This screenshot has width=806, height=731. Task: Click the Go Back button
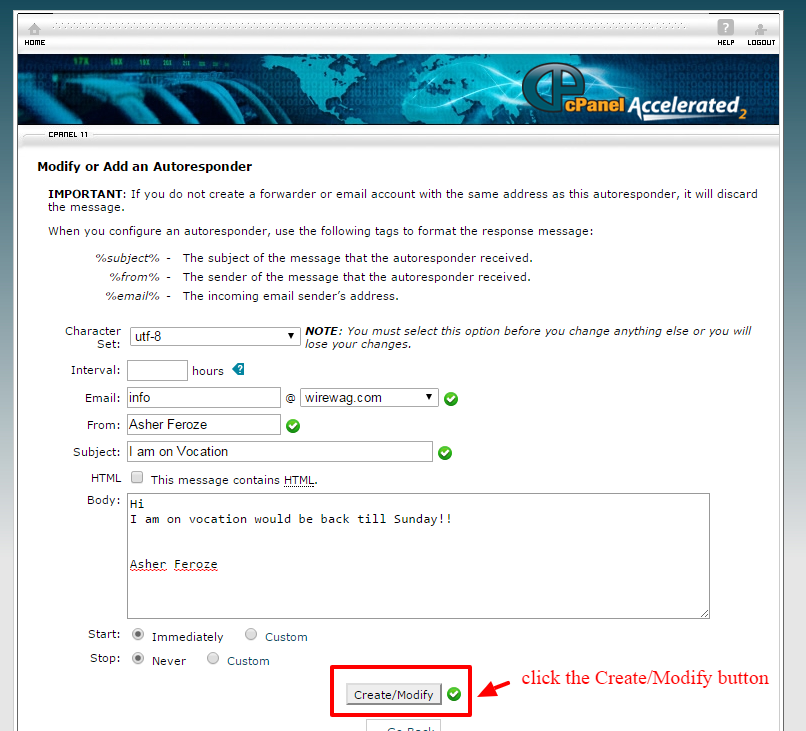[408, 726]
